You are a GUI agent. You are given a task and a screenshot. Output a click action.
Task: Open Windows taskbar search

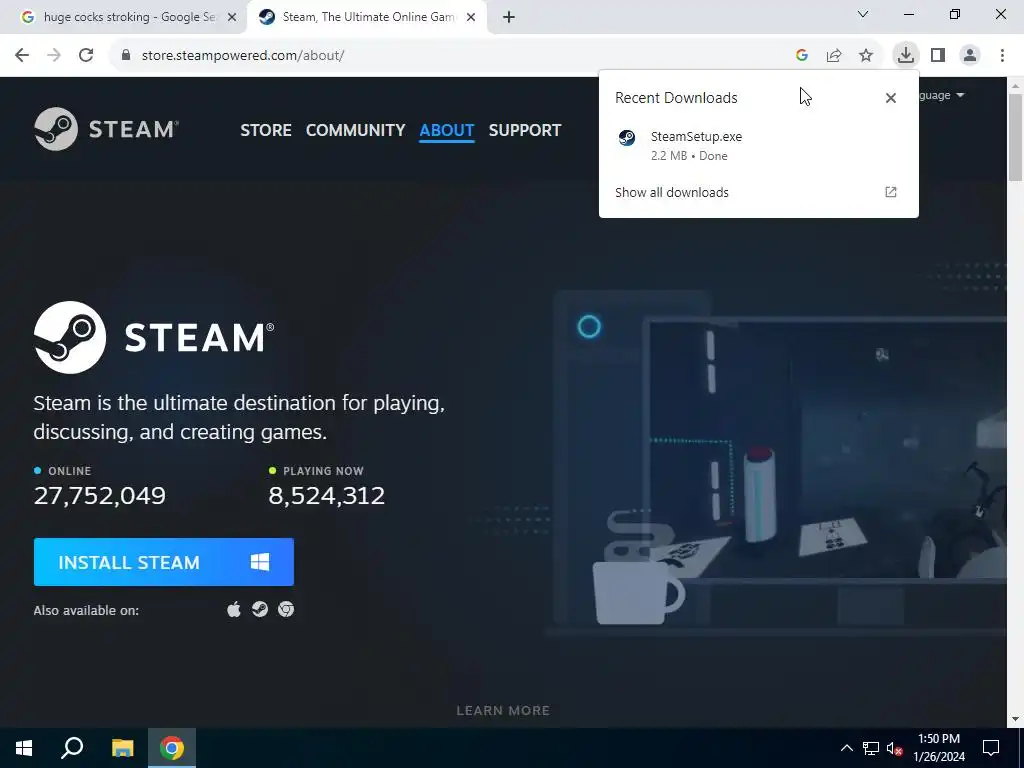(x=72, y=748)
